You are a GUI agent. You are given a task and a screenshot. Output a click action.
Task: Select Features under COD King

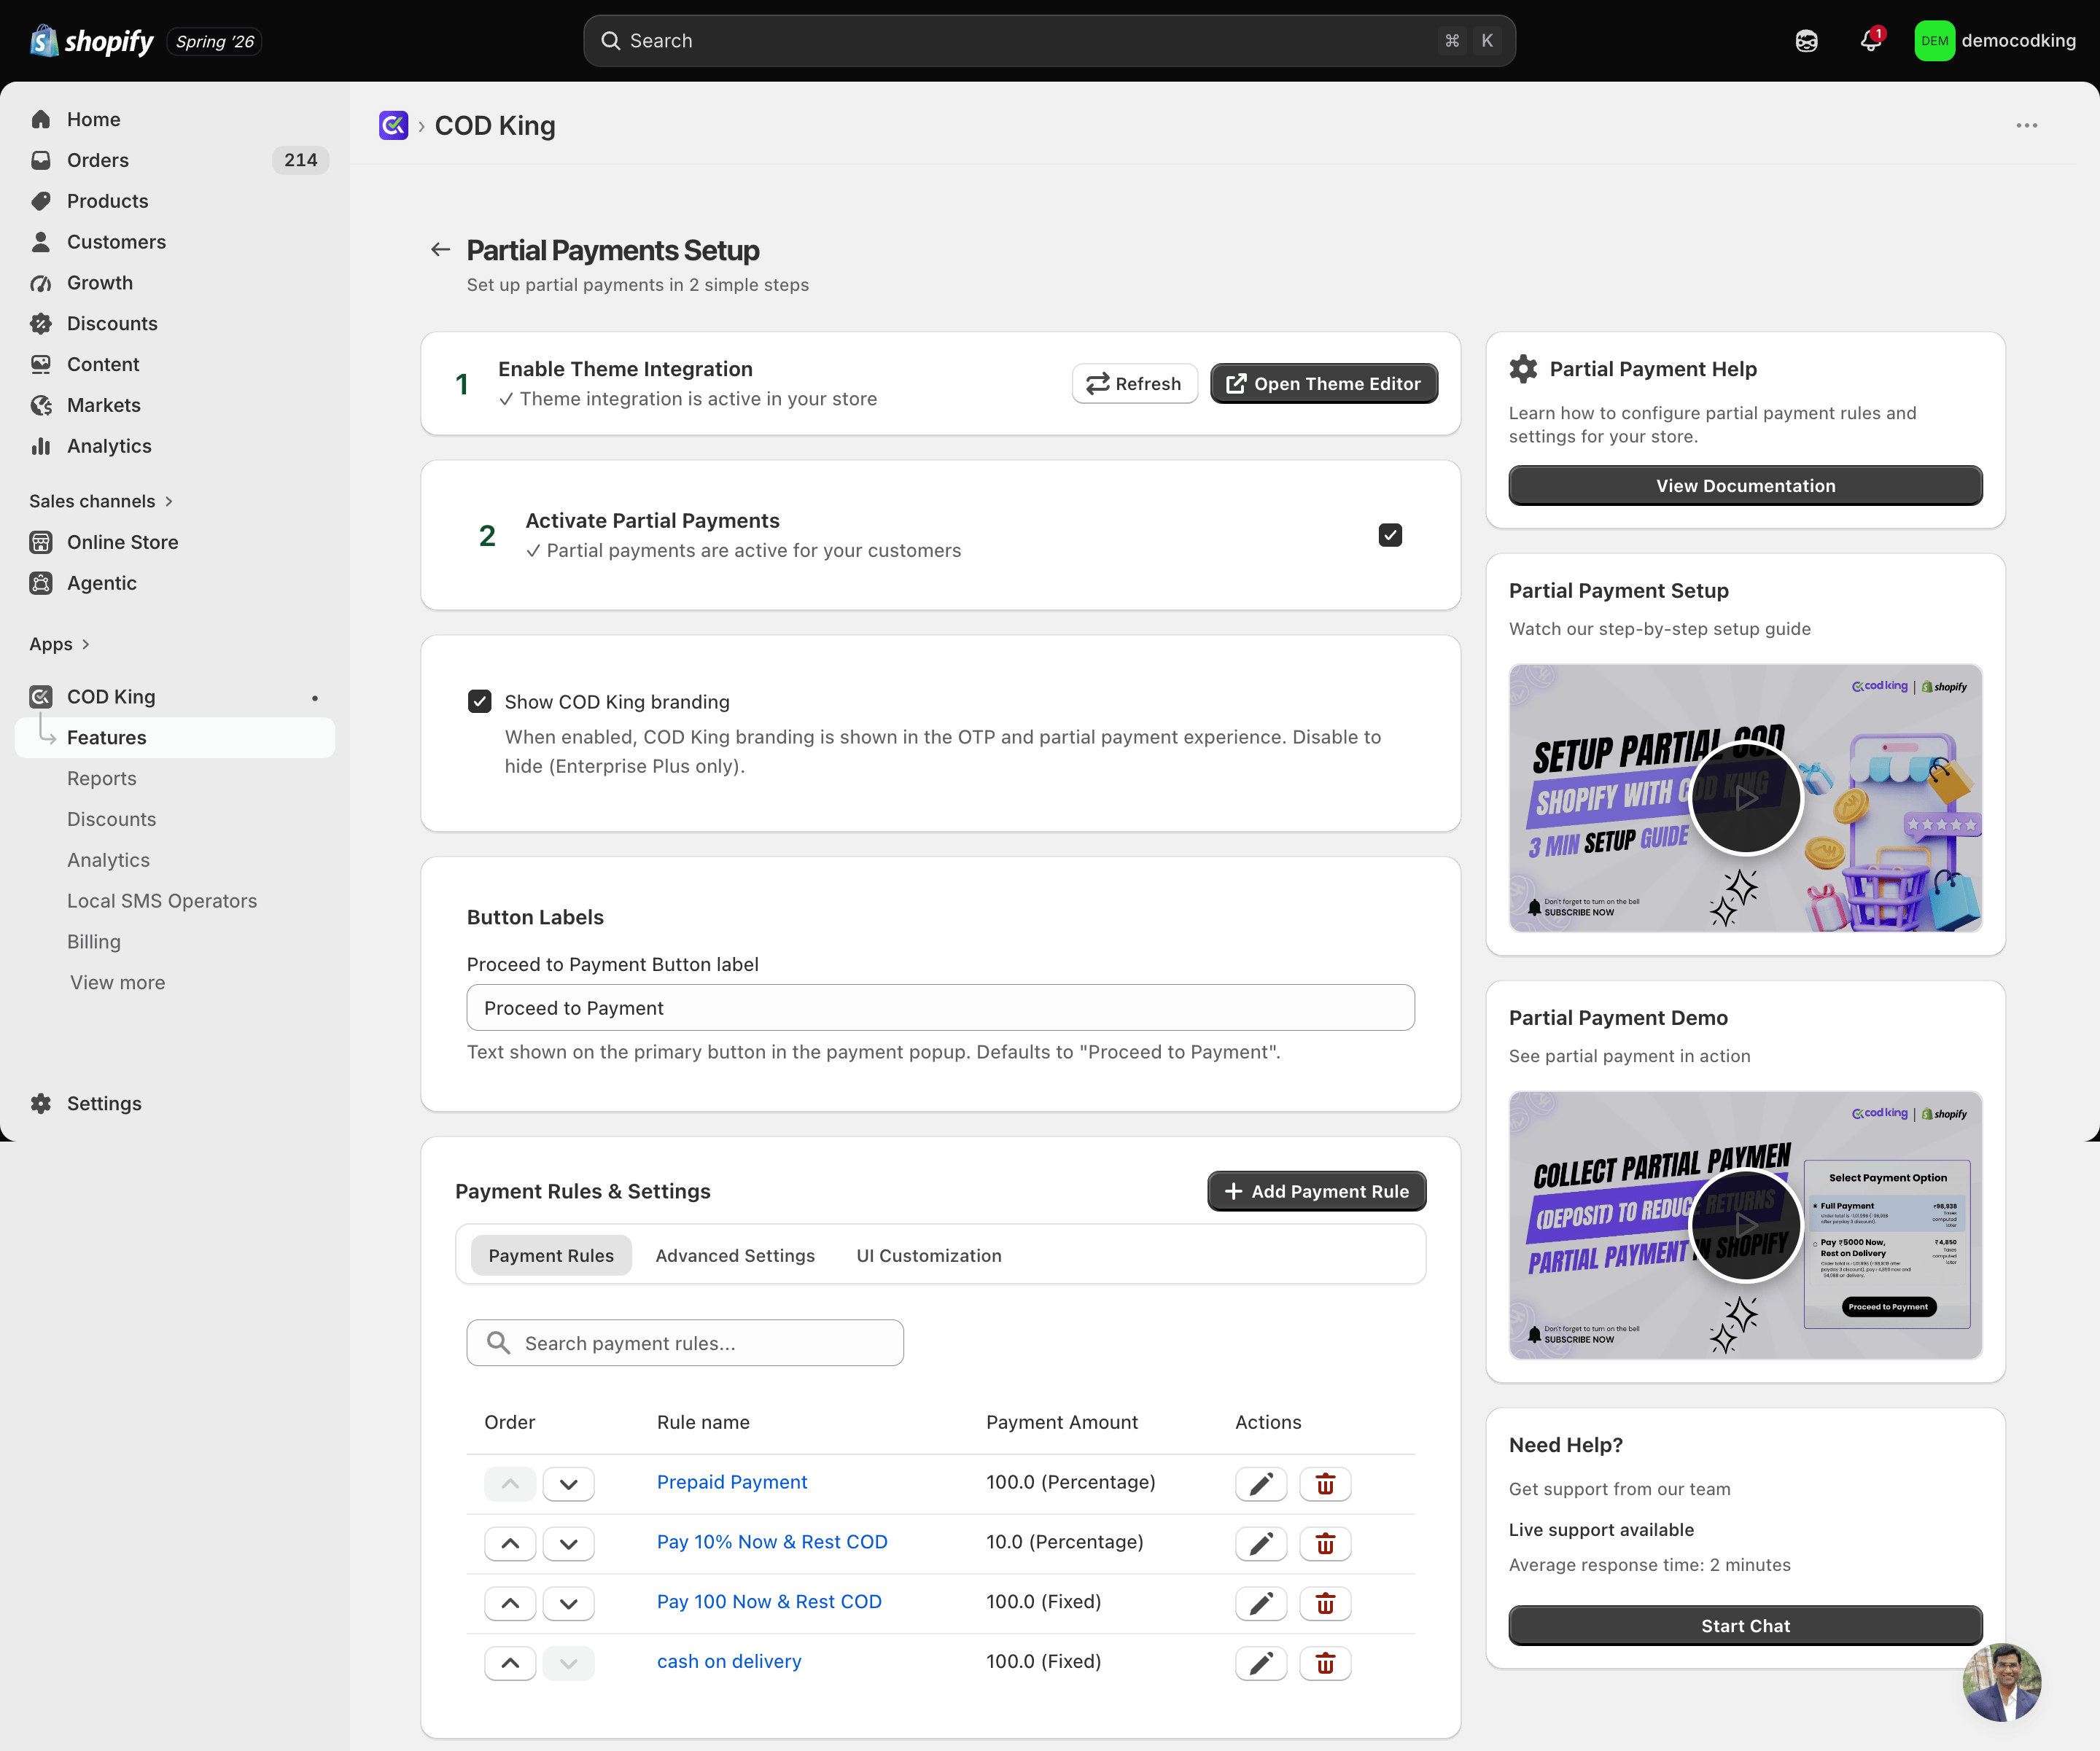click(x=175, y=738)
